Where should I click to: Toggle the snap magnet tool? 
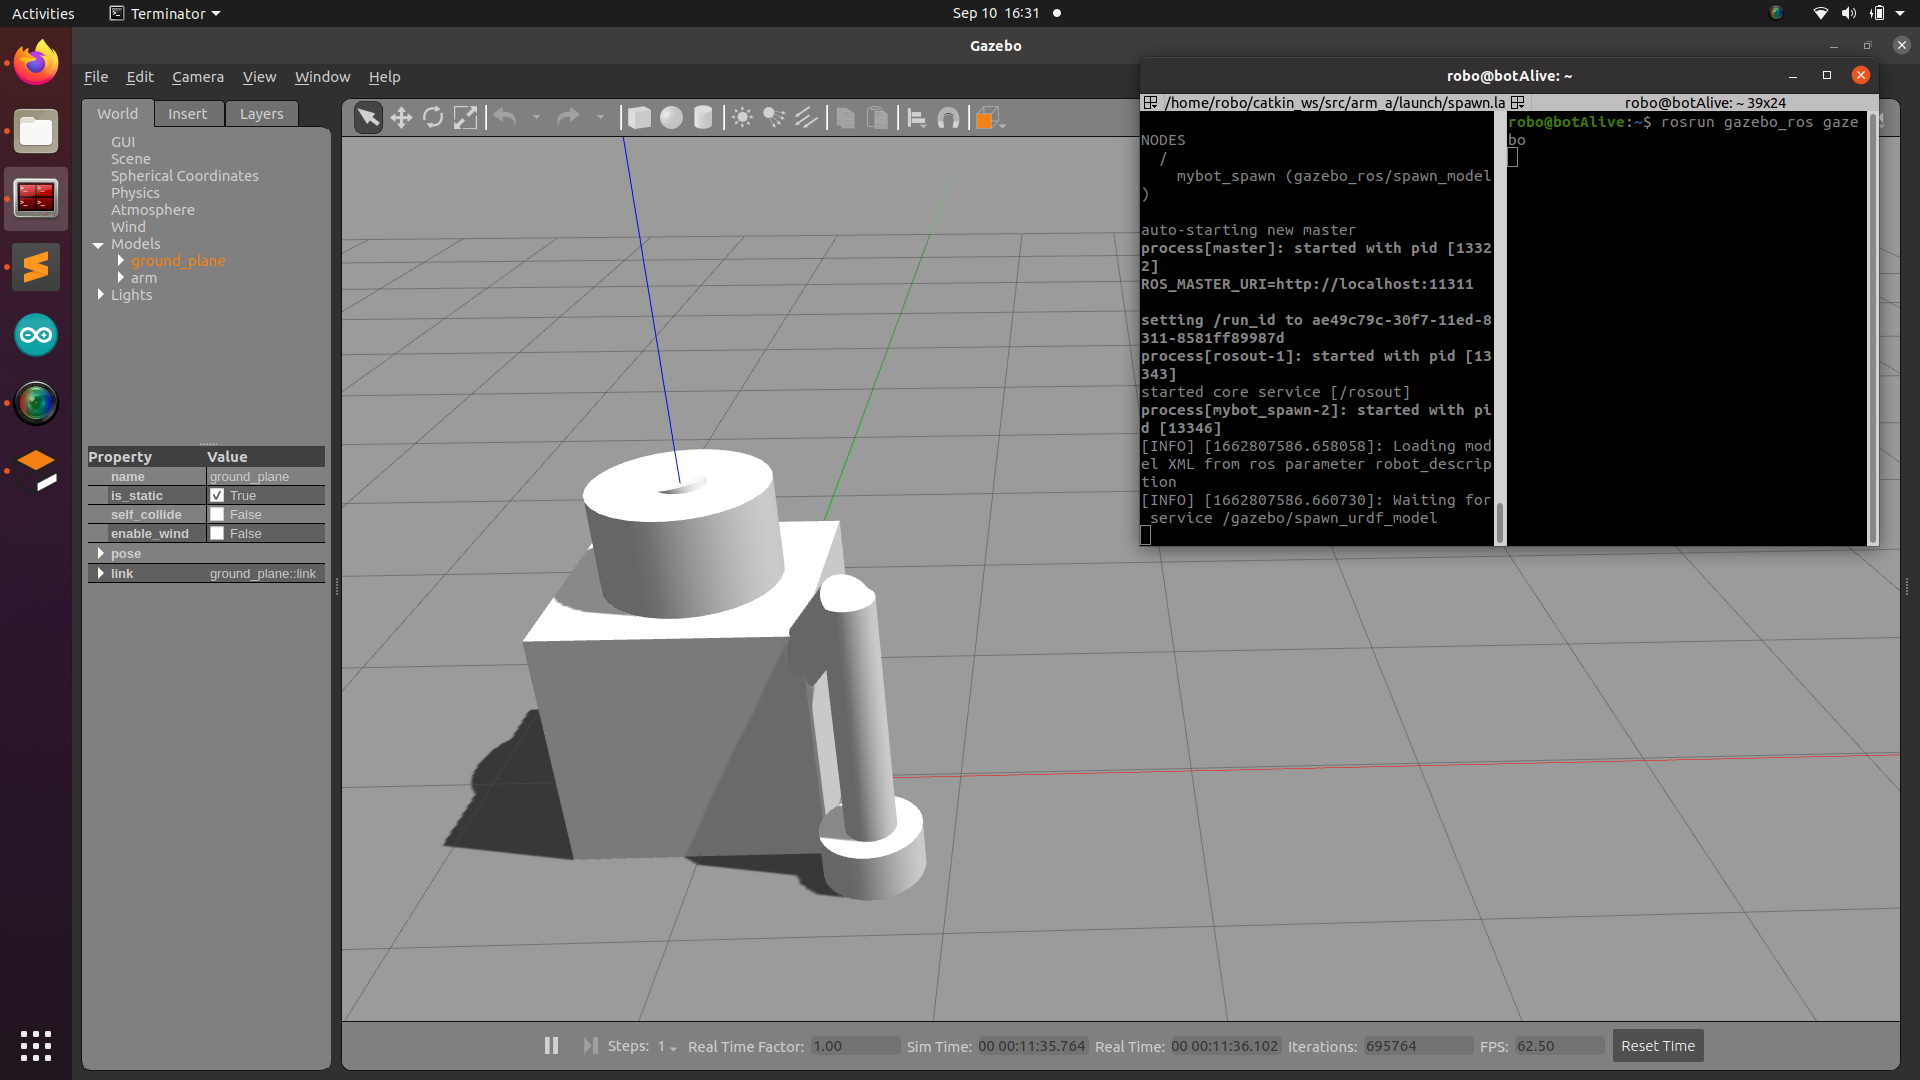pos(948,118)
